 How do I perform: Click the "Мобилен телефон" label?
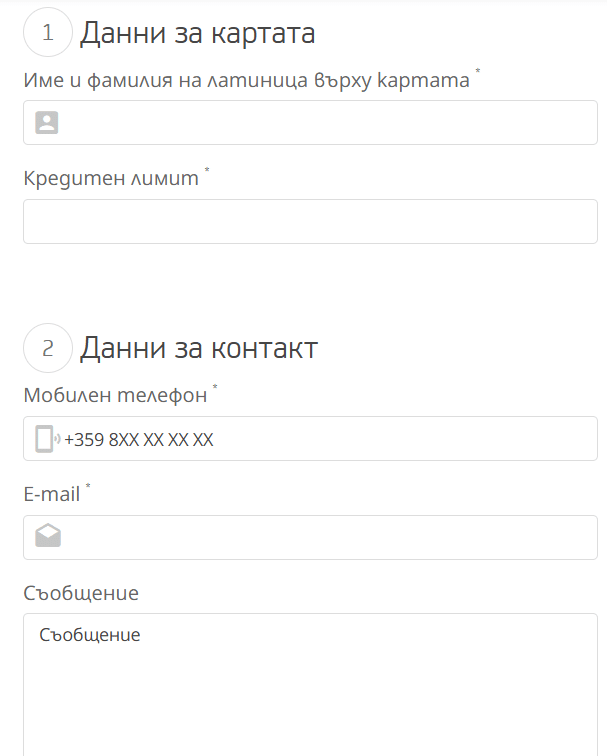(115, 395)
